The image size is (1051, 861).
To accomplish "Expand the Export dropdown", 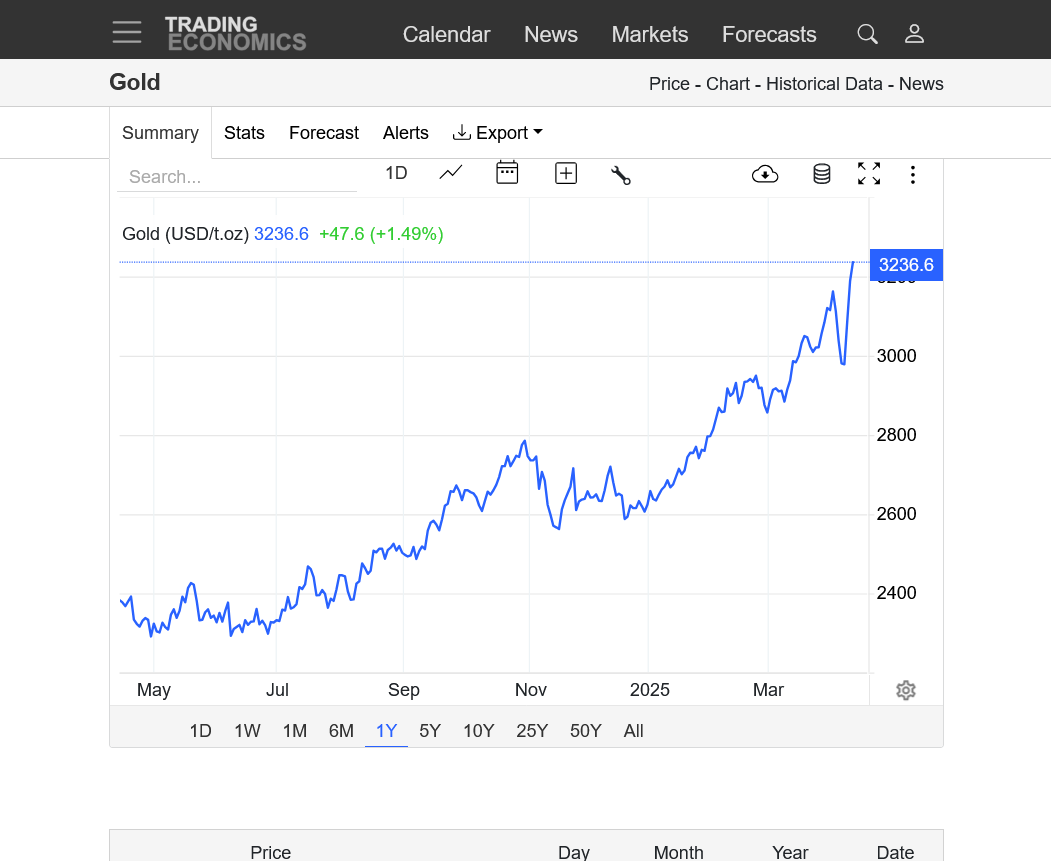I will (x=498, y=133).
